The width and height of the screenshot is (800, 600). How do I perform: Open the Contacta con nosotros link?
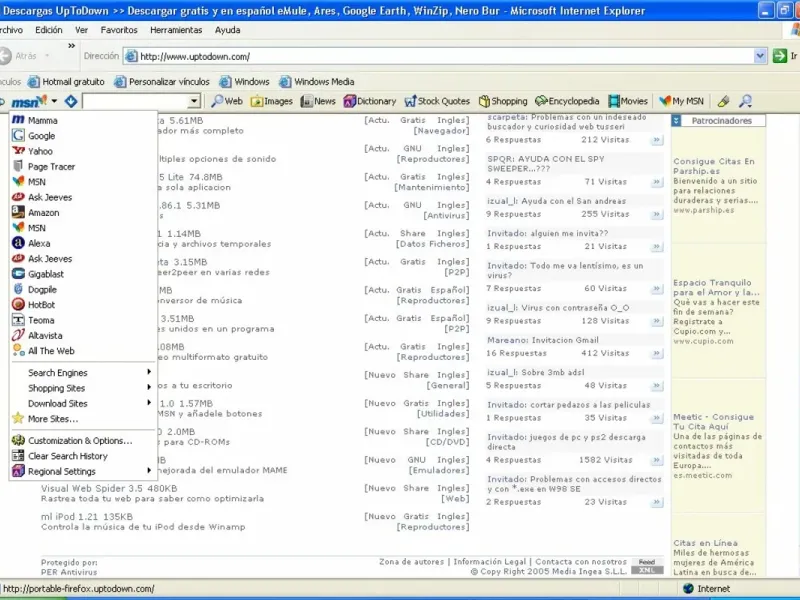click(x=581, y=562)
